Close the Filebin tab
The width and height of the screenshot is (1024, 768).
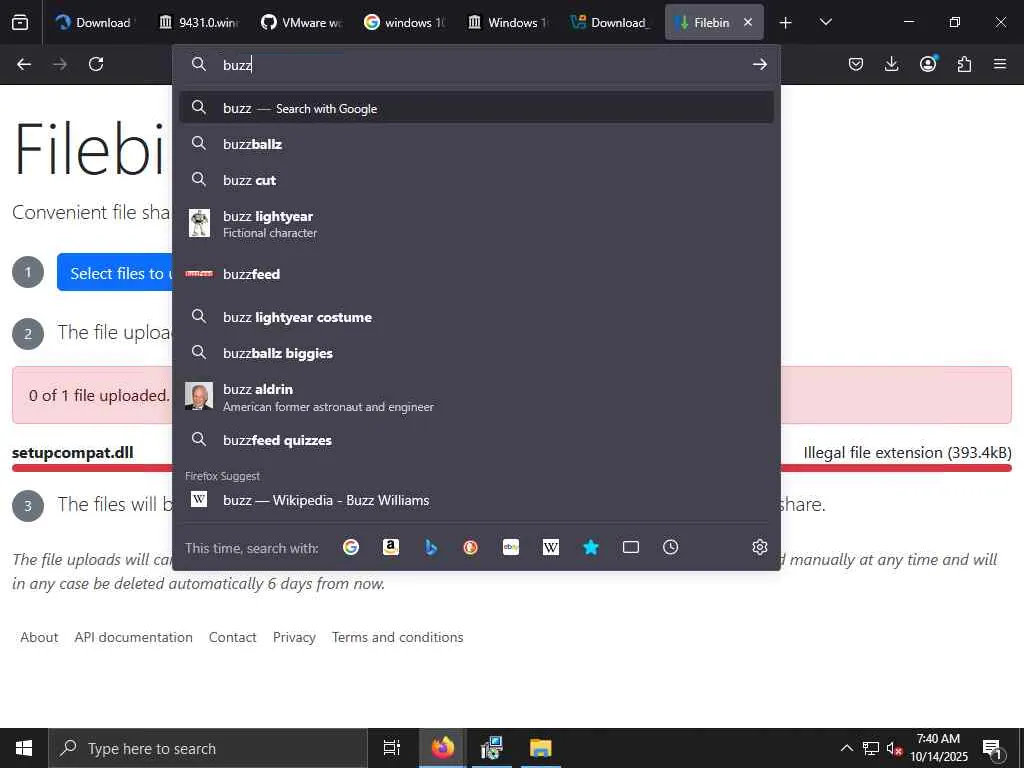coord(748,22)
